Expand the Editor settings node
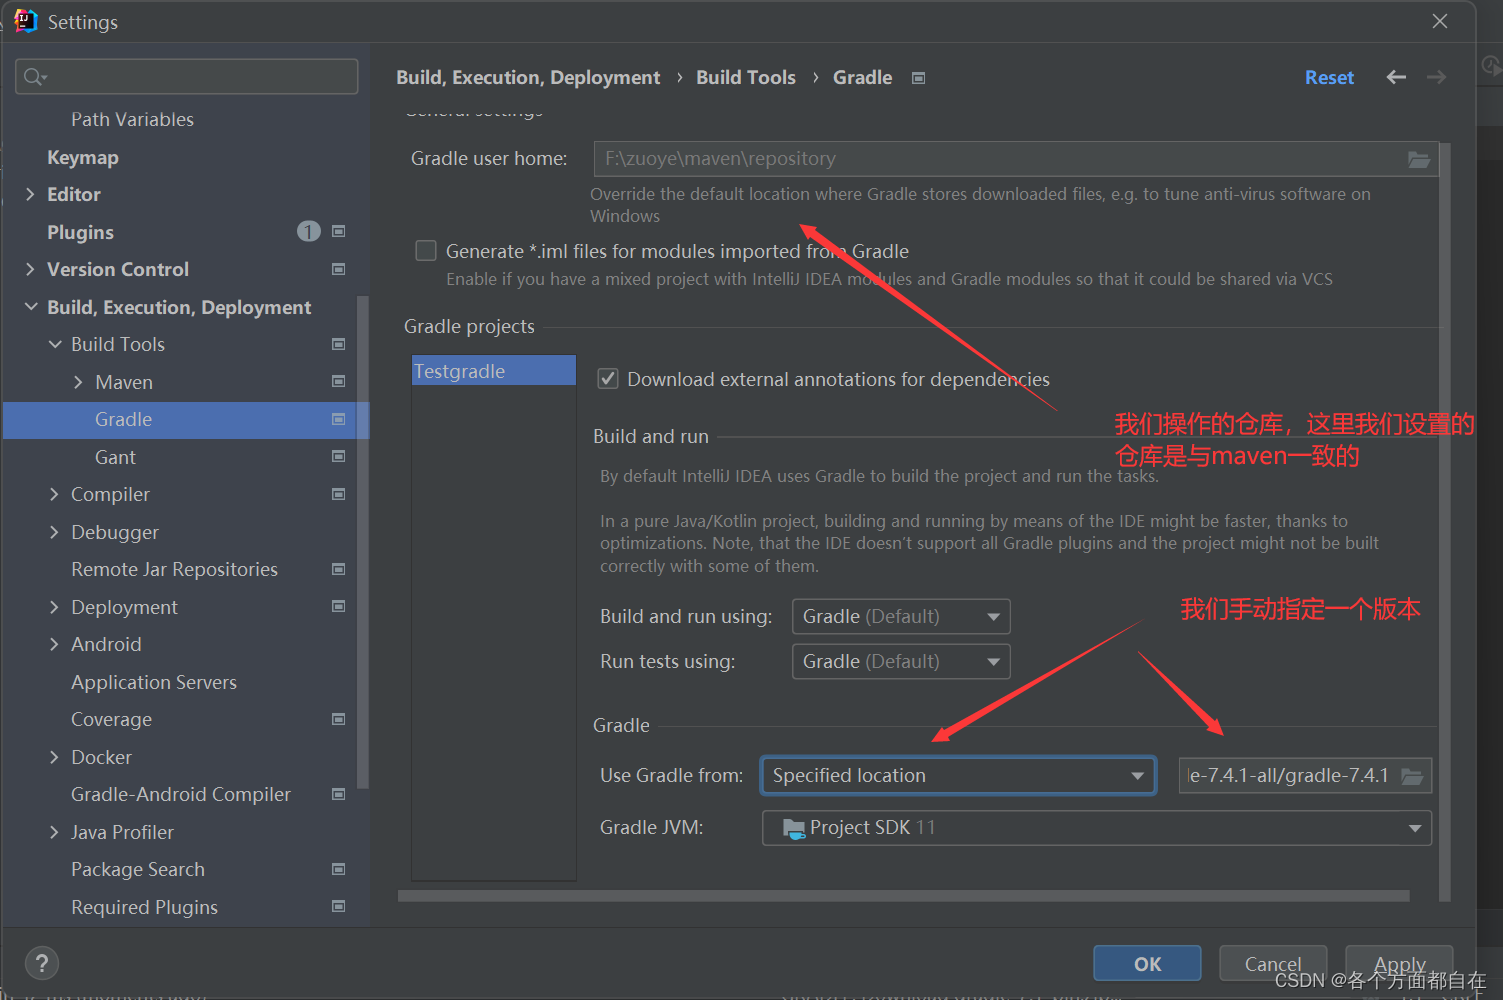 point(30,194)
